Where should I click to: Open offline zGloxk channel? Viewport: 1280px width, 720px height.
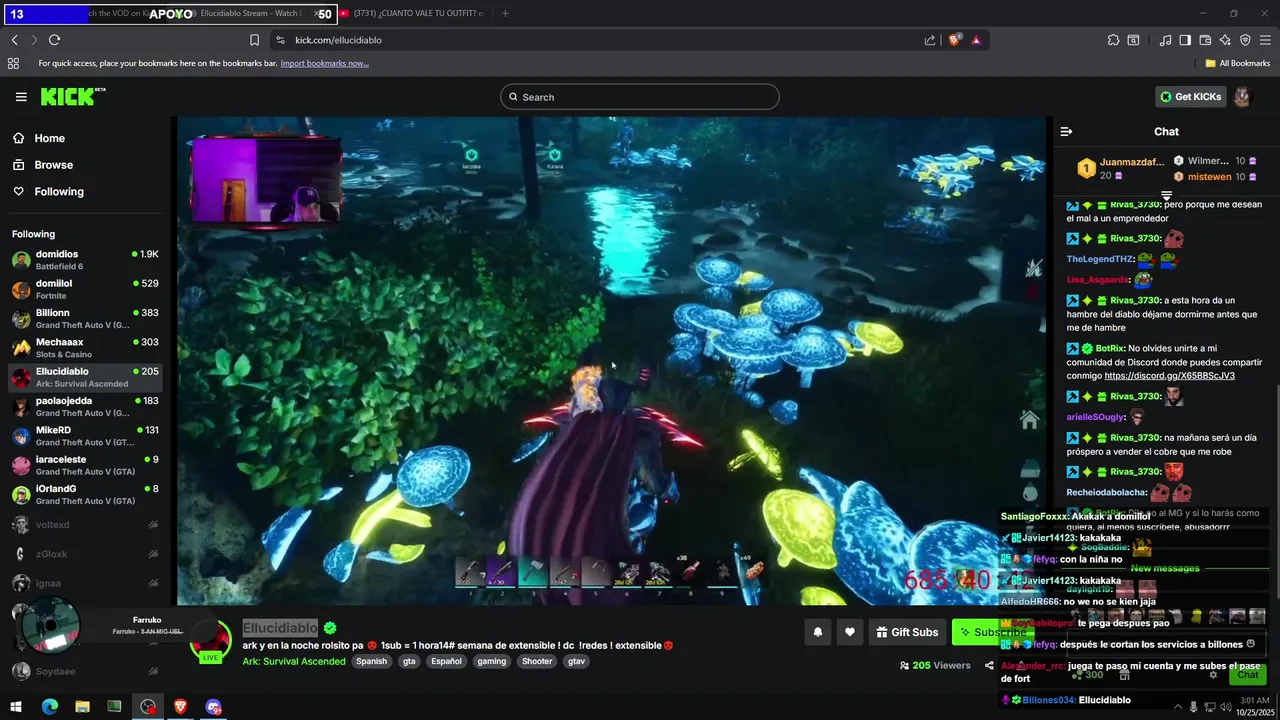click(85, 553)
